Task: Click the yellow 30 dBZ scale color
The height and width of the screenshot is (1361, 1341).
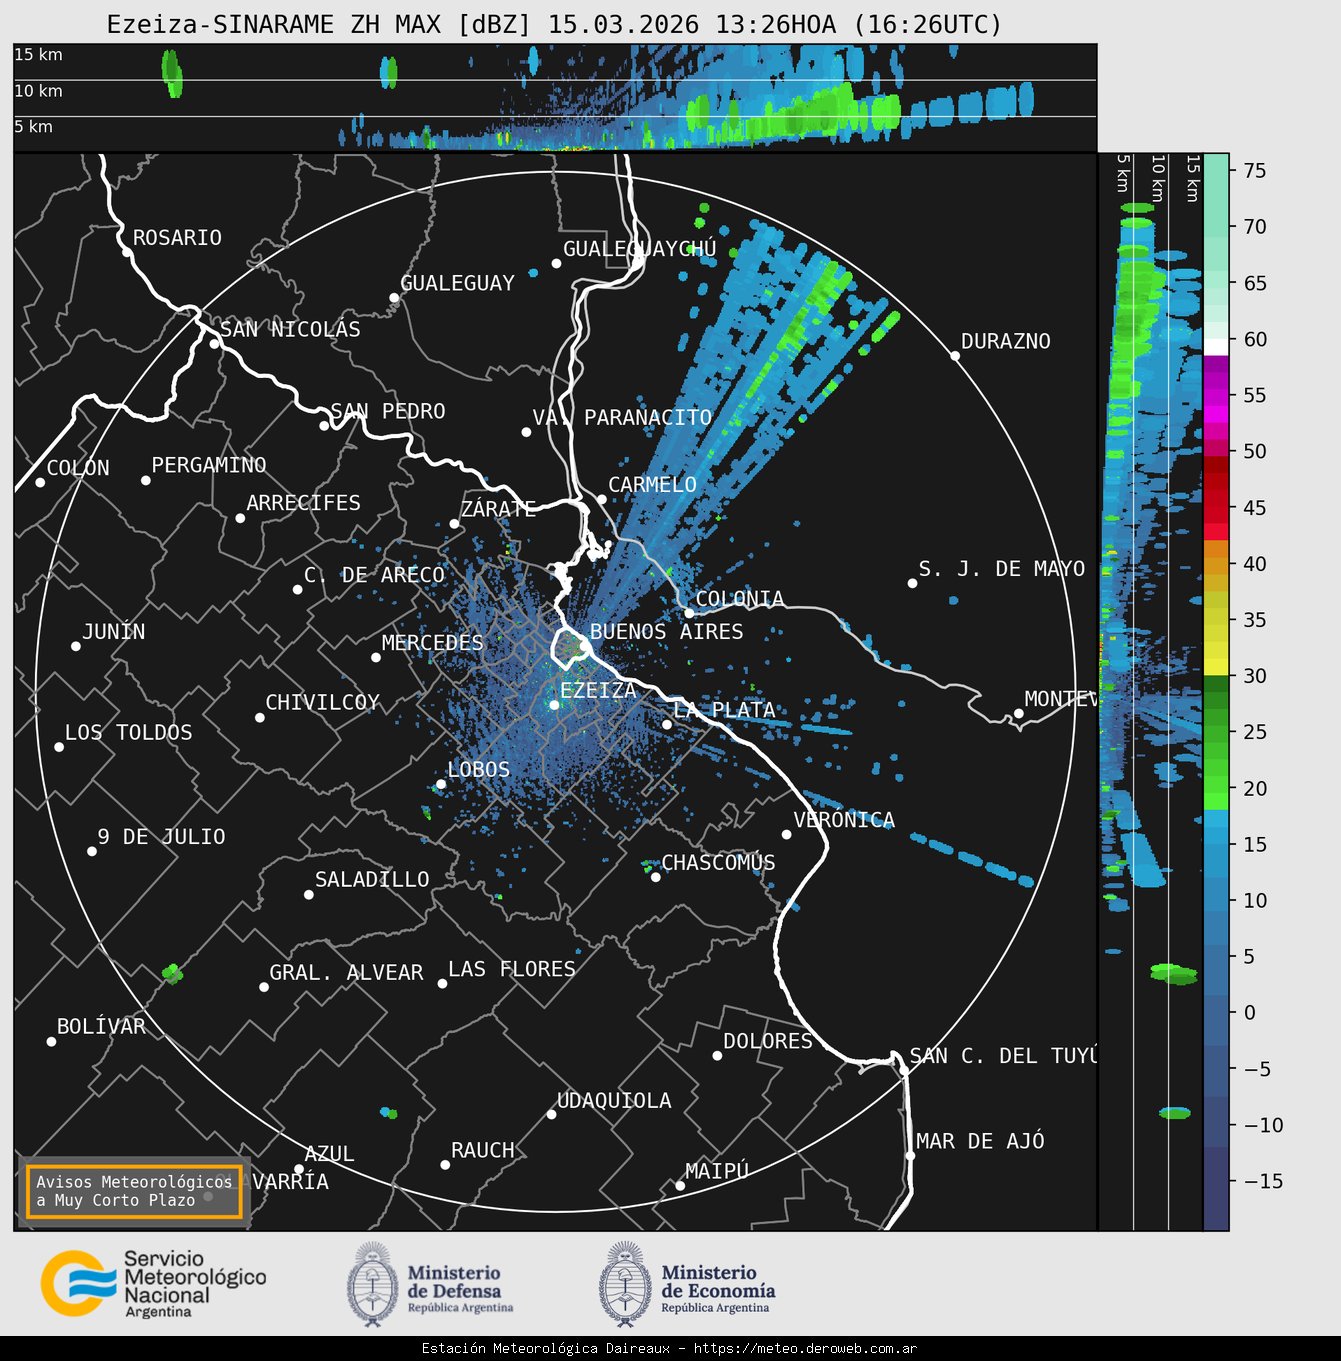Action: 1216,666
